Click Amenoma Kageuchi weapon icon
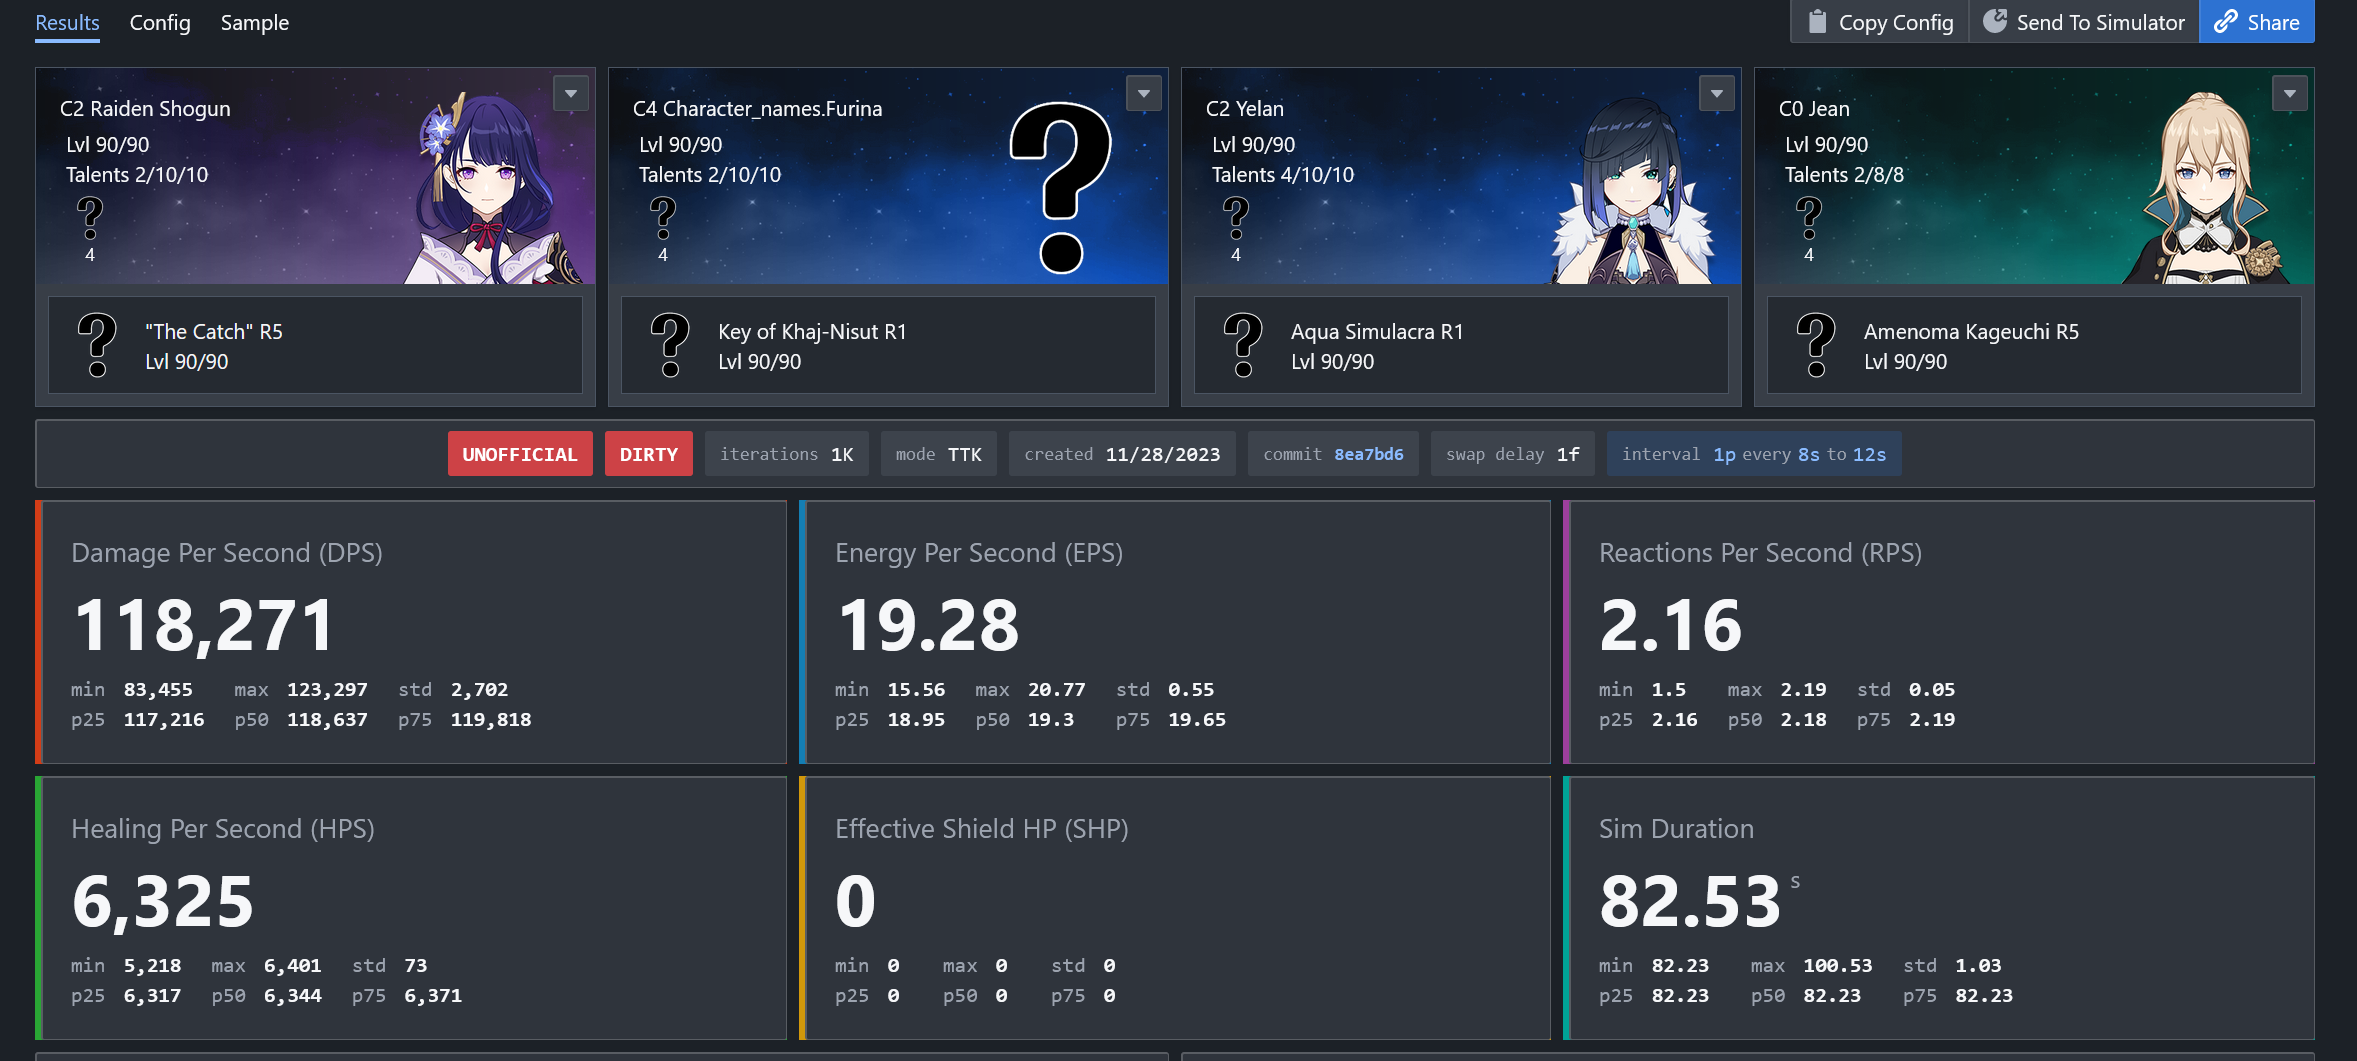 pyautogui.click(x=1816, y=345)
